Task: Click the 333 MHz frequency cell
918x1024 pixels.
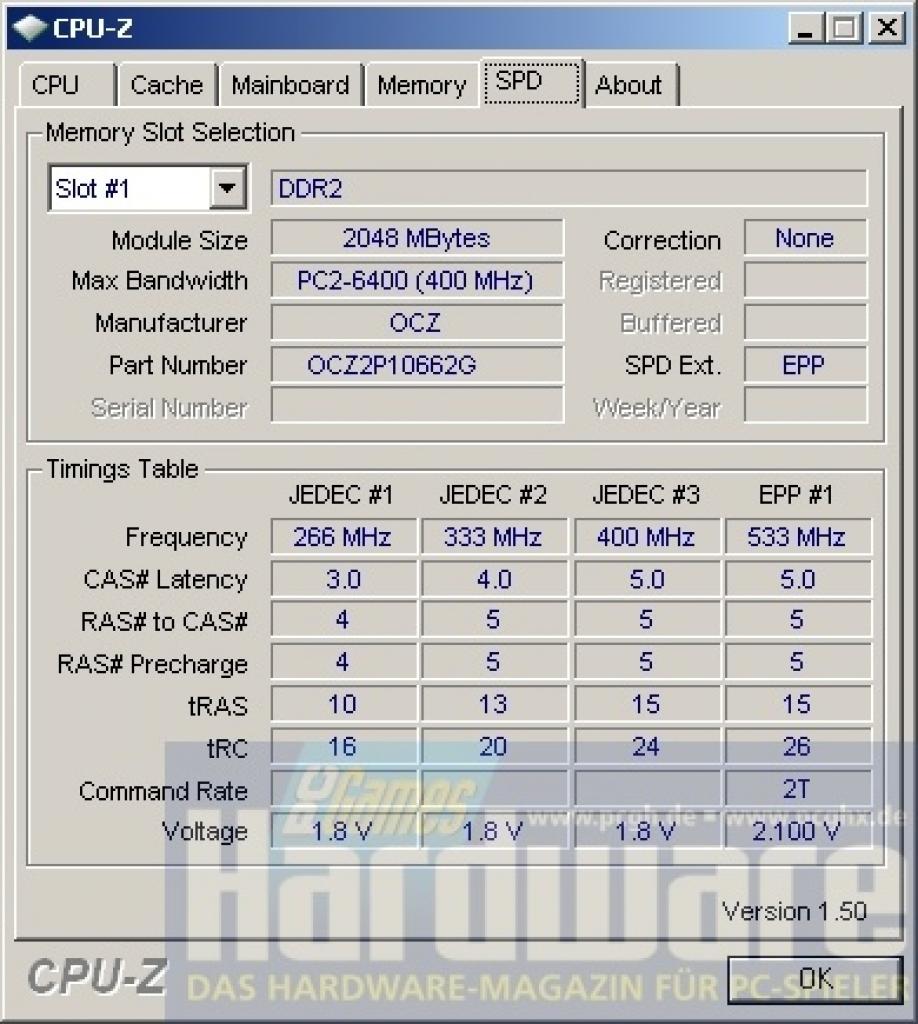Action: point(494,537)
